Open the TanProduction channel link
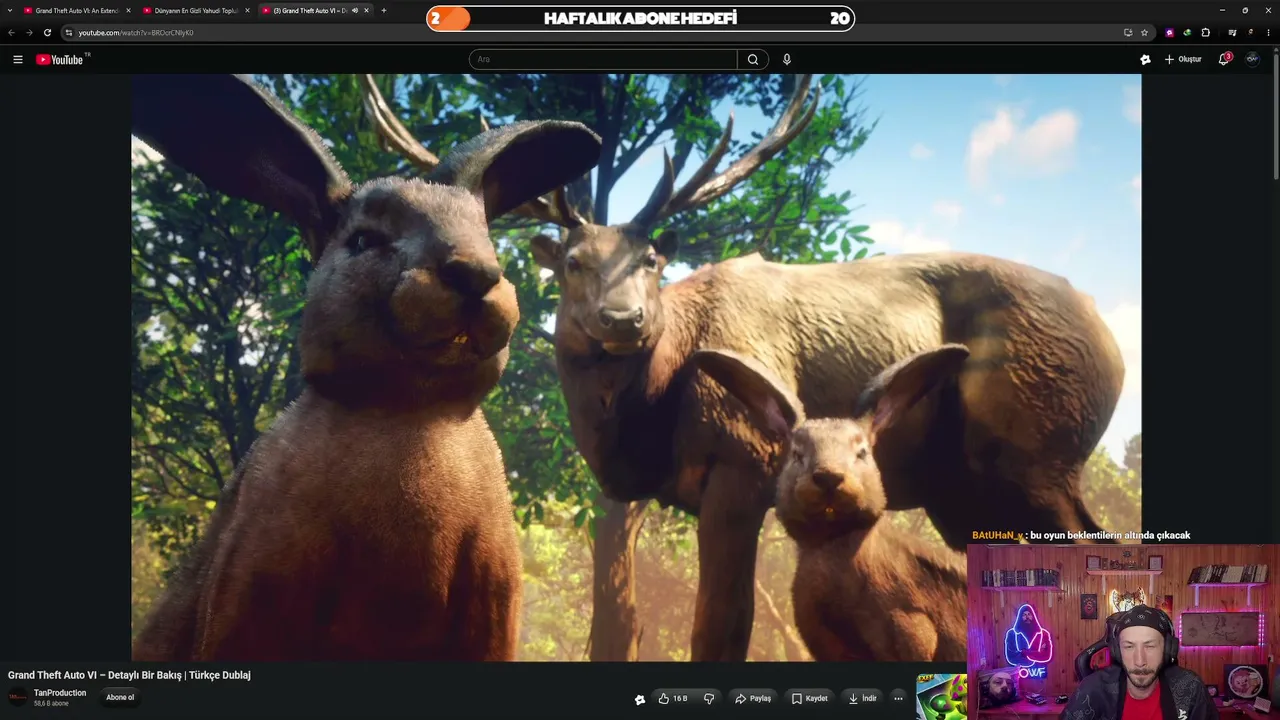Image resolution: width=1280 pixels, height=720 pixels. point(60,693)
